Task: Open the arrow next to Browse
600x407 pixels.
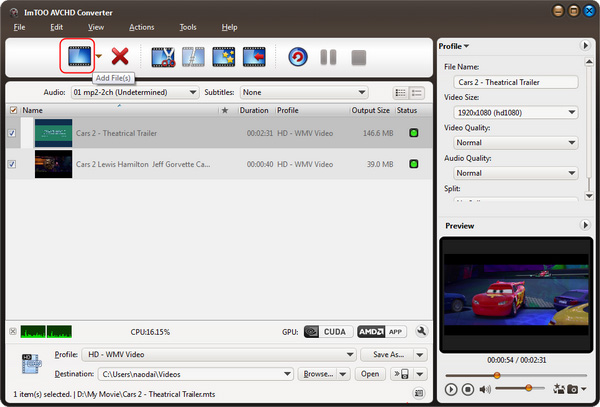Action: tap(343, 374)
